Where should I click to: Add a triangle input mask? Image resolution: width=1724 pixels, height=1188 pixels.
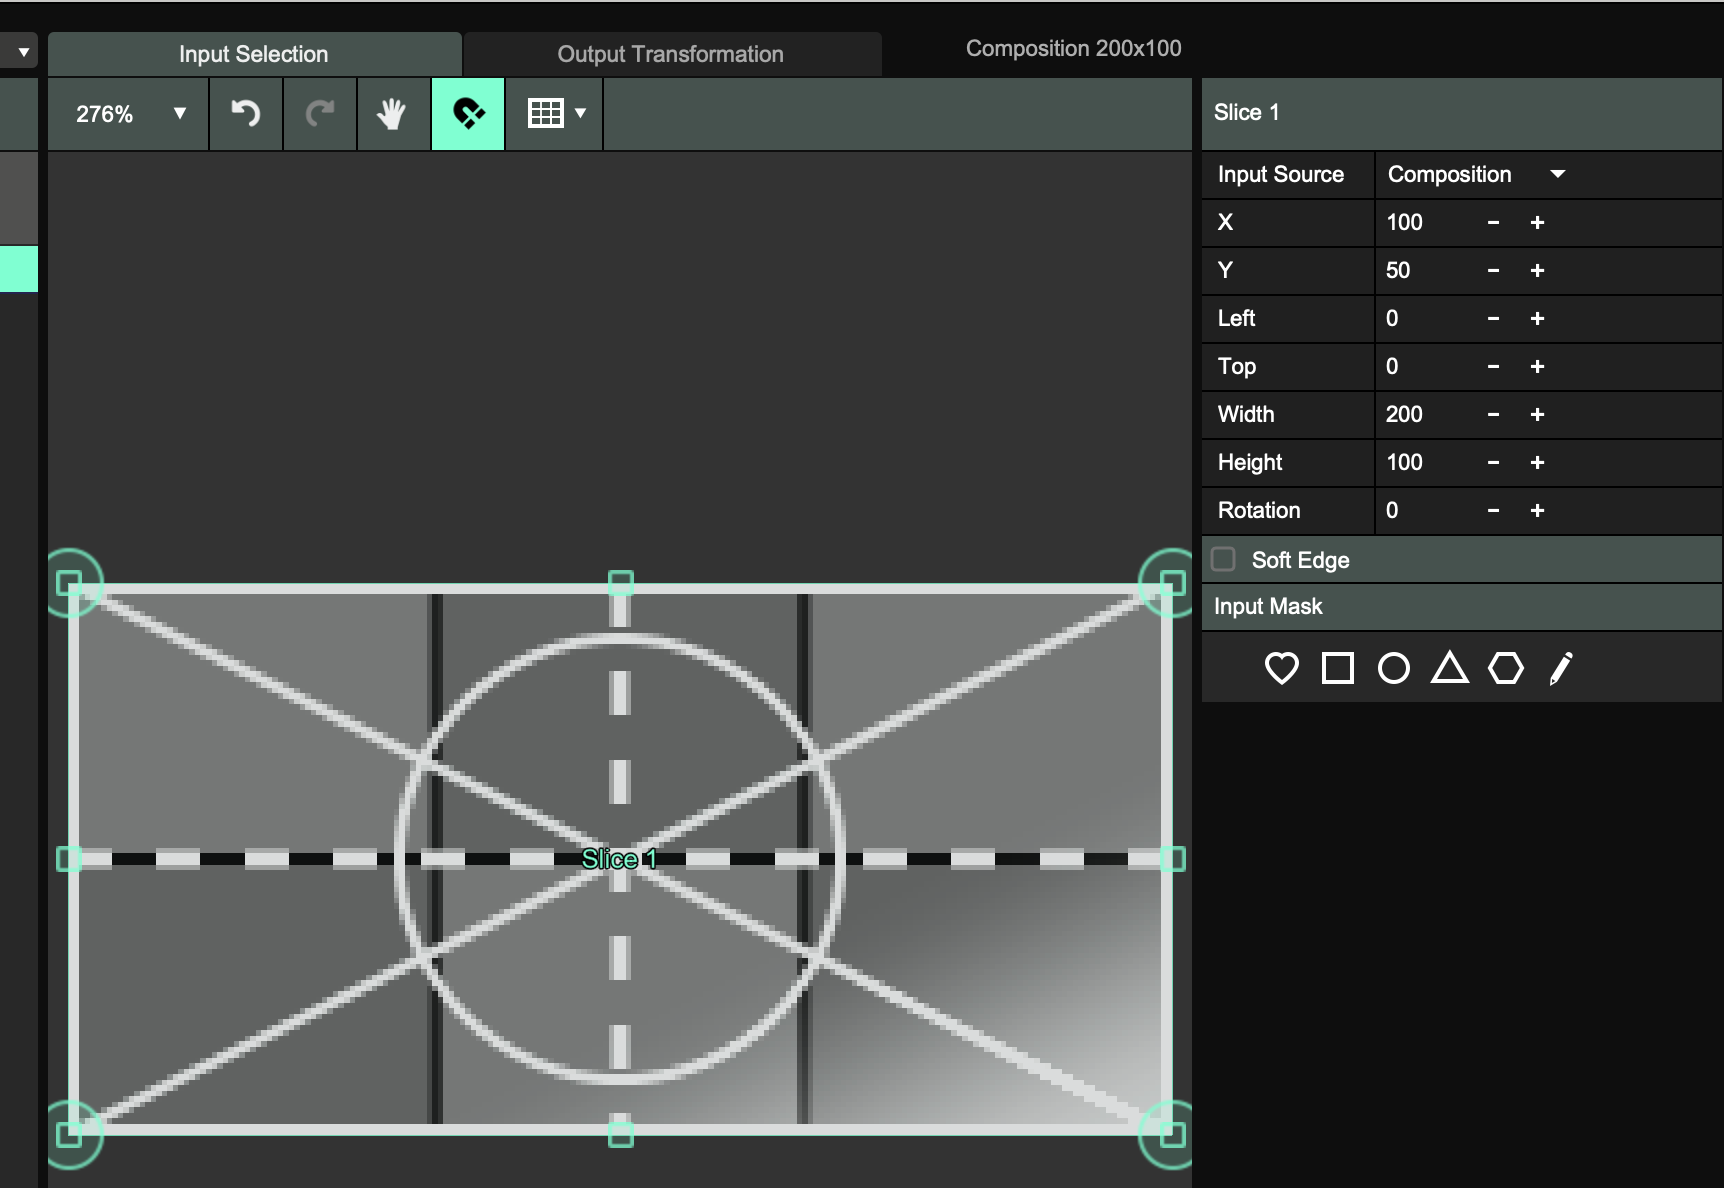coord(1449,668)
